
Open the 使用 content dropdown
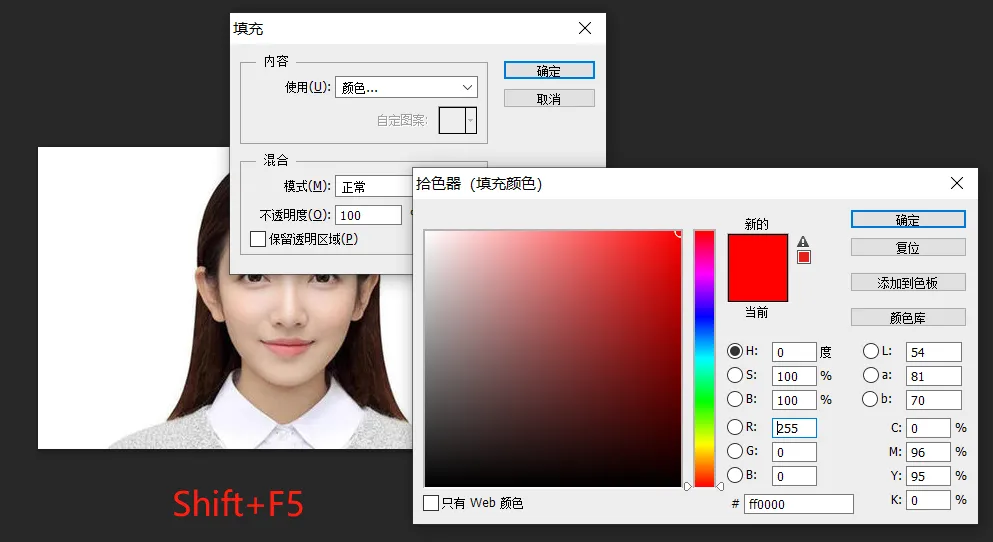405,87
